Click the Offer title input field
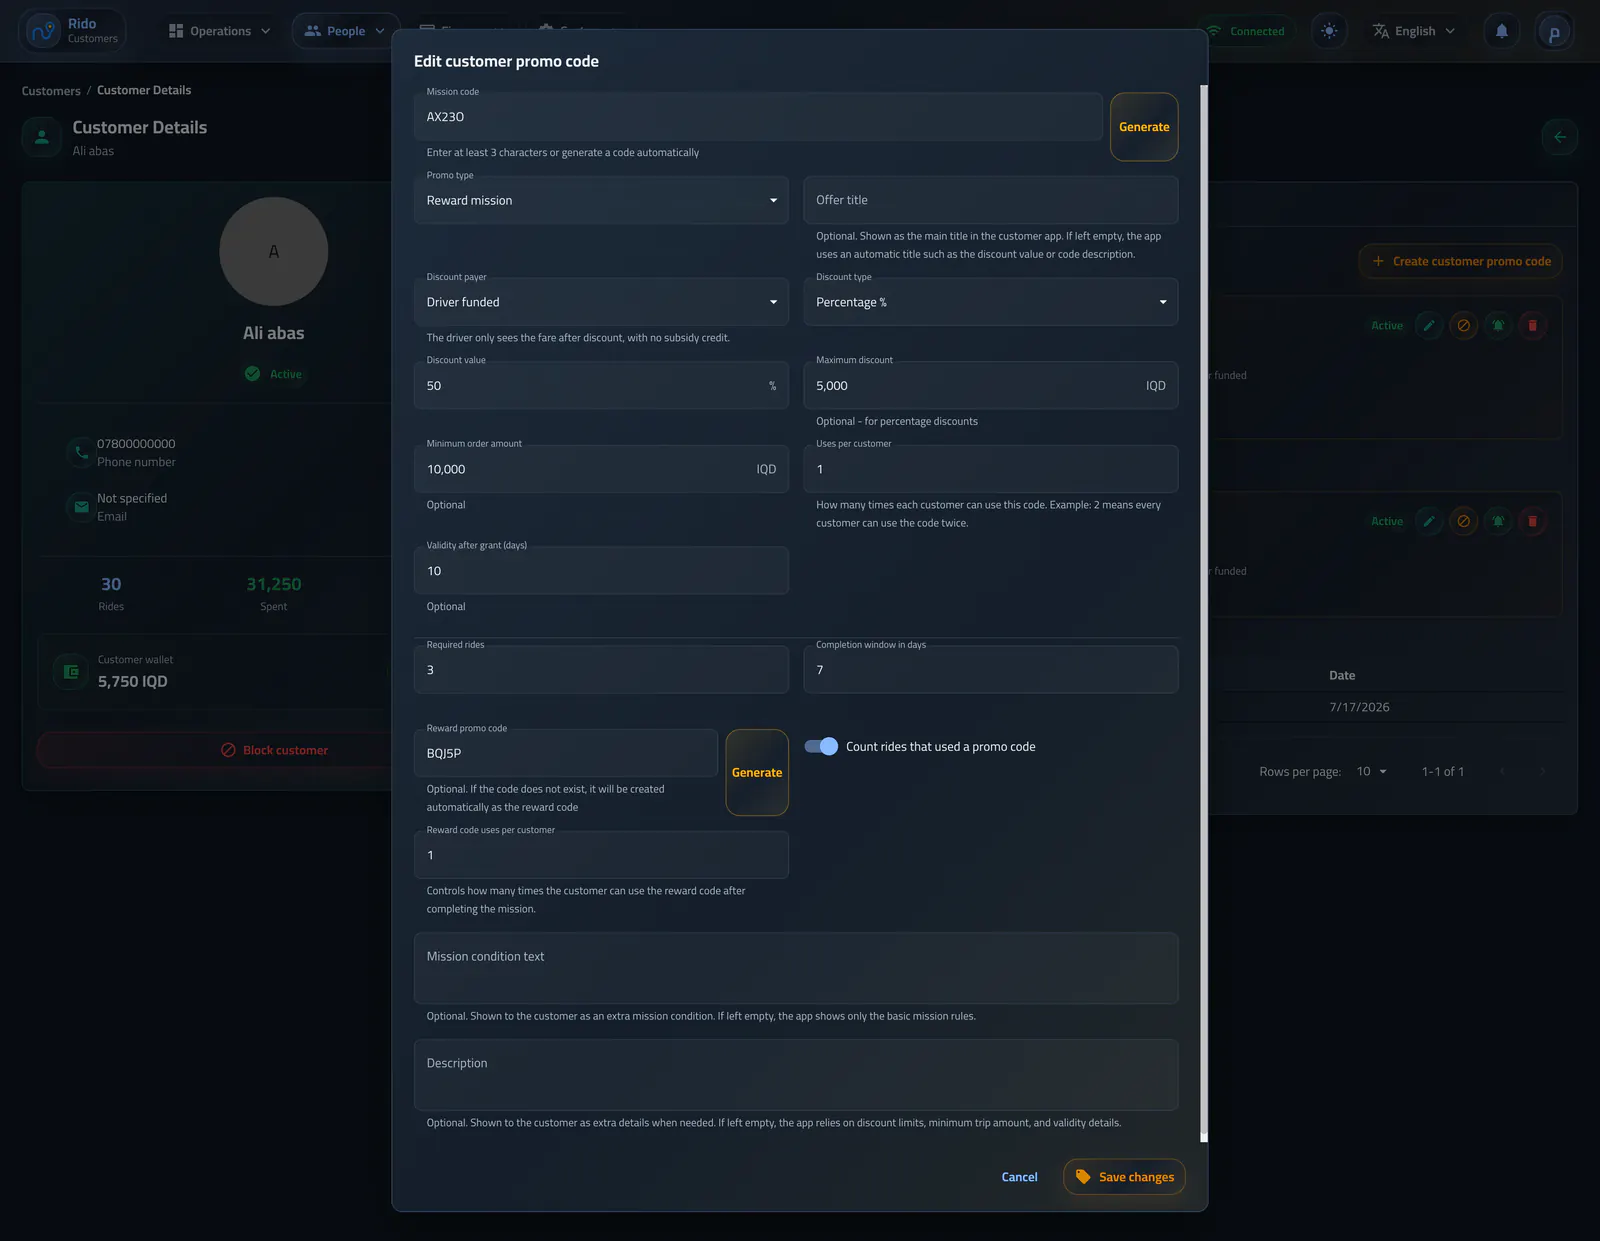 [x=991, y=200]
